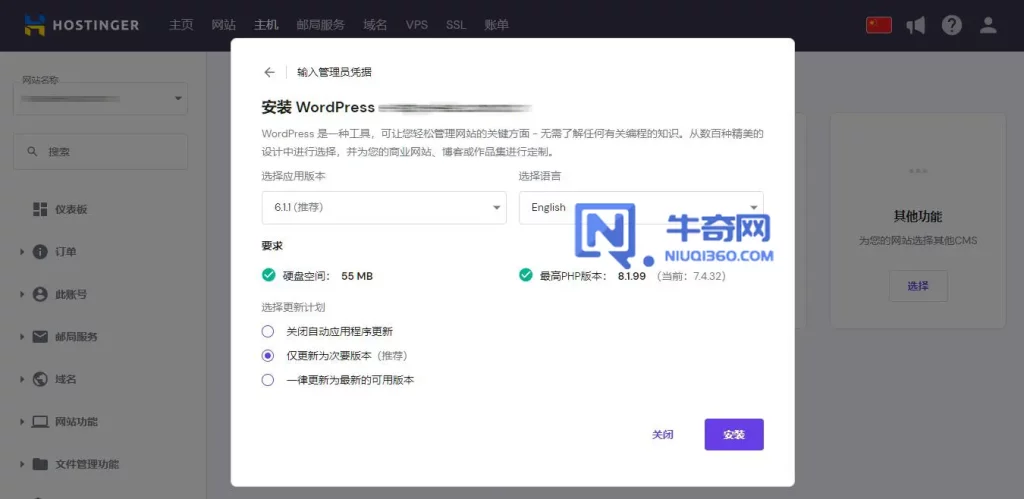Select 关闭自动应用程序更新 radio option

(268, 331)
